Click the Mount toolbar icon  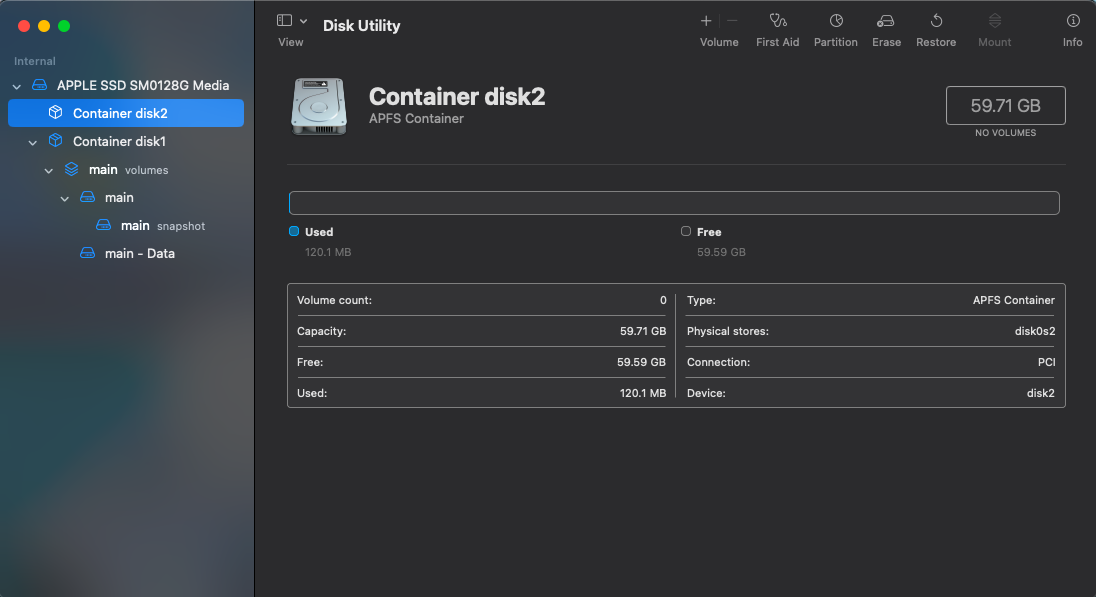point(994,25)
